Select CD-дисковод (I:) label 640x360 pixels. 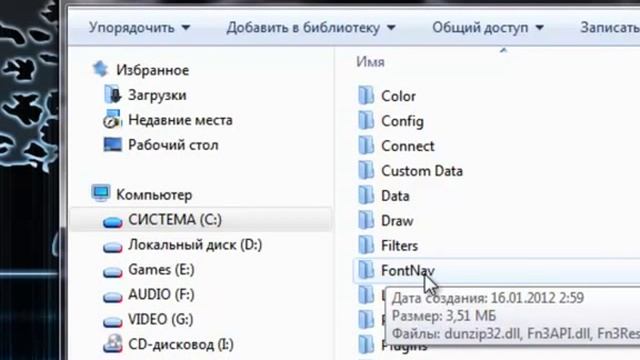click(x=181, y=344)
